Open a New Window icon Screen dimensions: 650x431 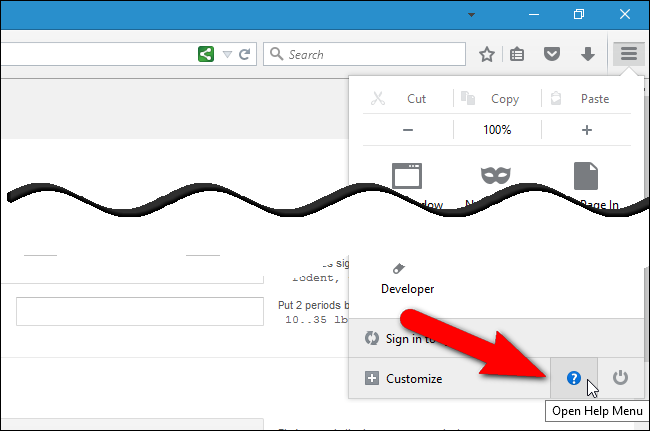[407, 176]
